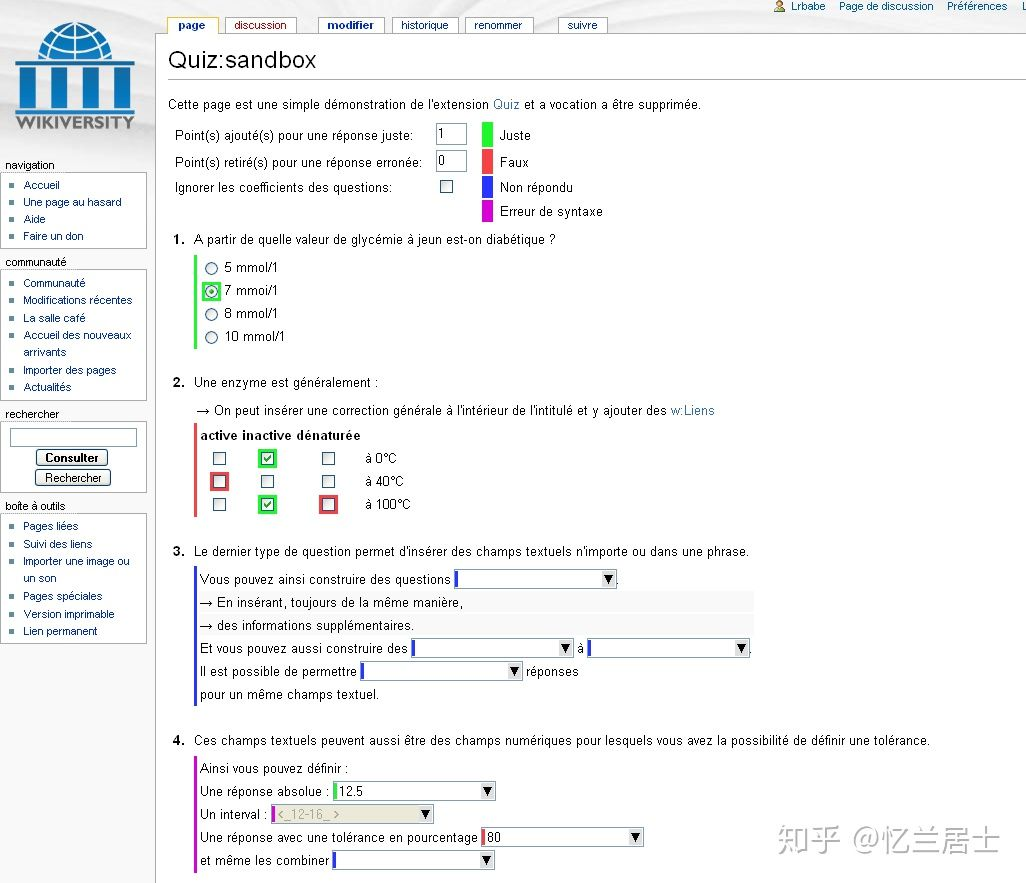Open La salle café link
The image size is (1026, 883).
pos(54,318)
